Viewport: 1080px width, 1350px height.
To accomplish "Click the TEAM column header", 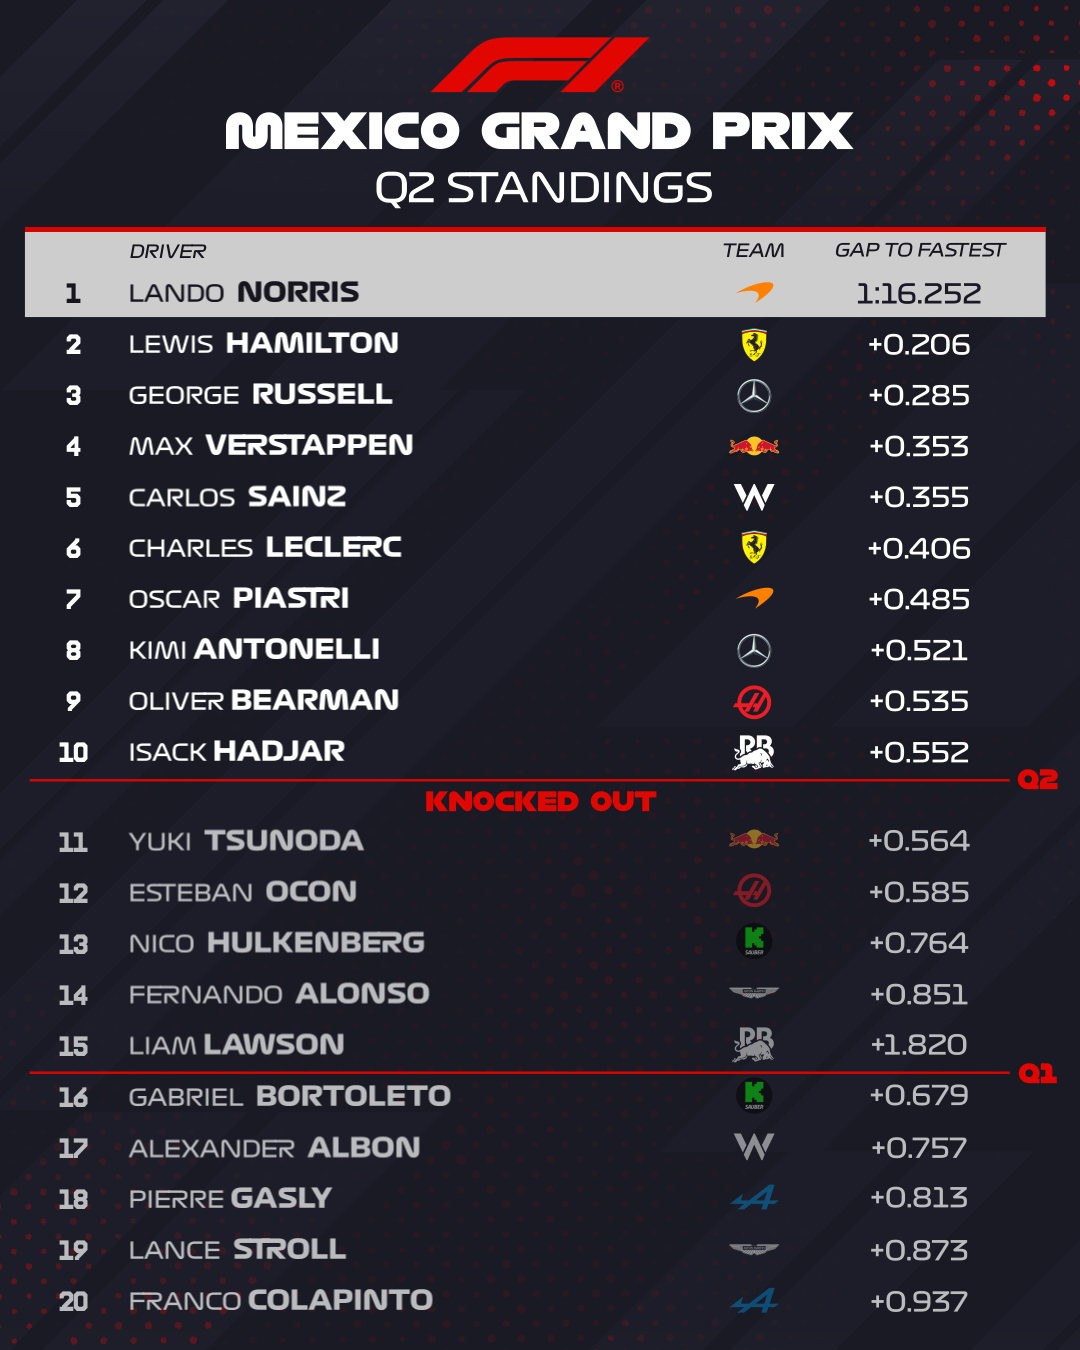I will (754, 250).
